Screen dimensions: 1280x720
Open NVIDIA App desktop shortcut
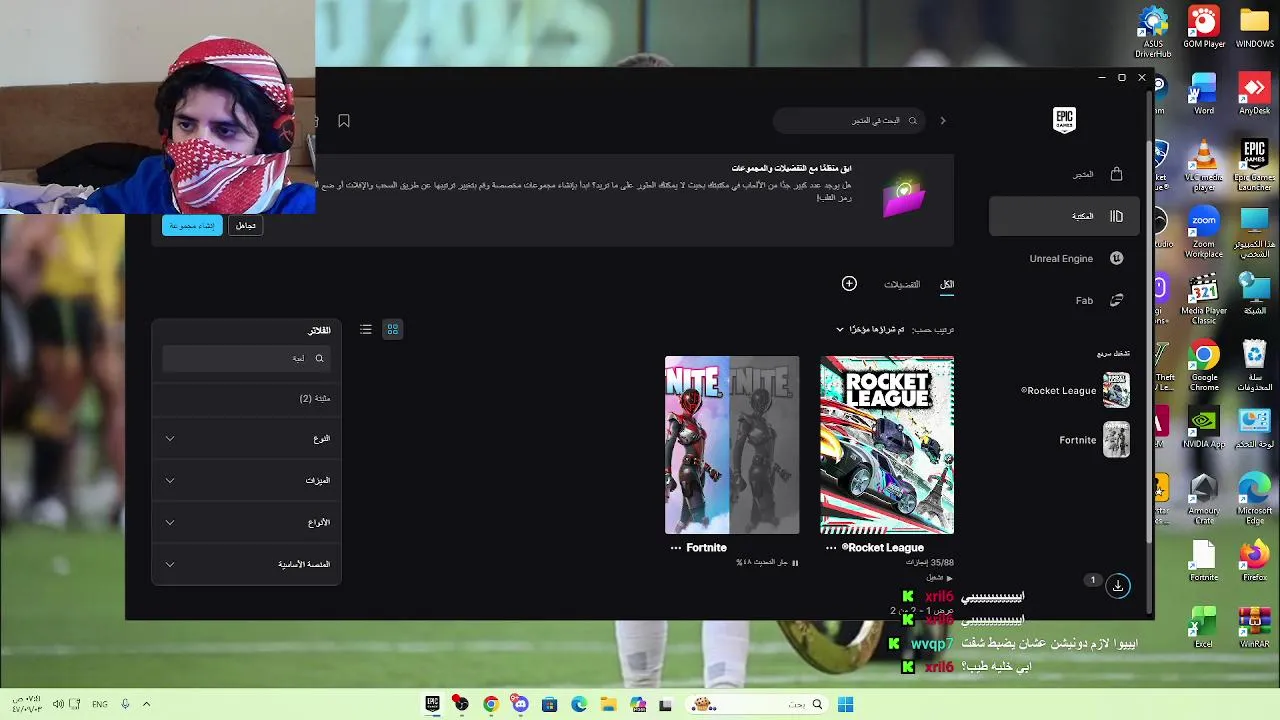1204,428
